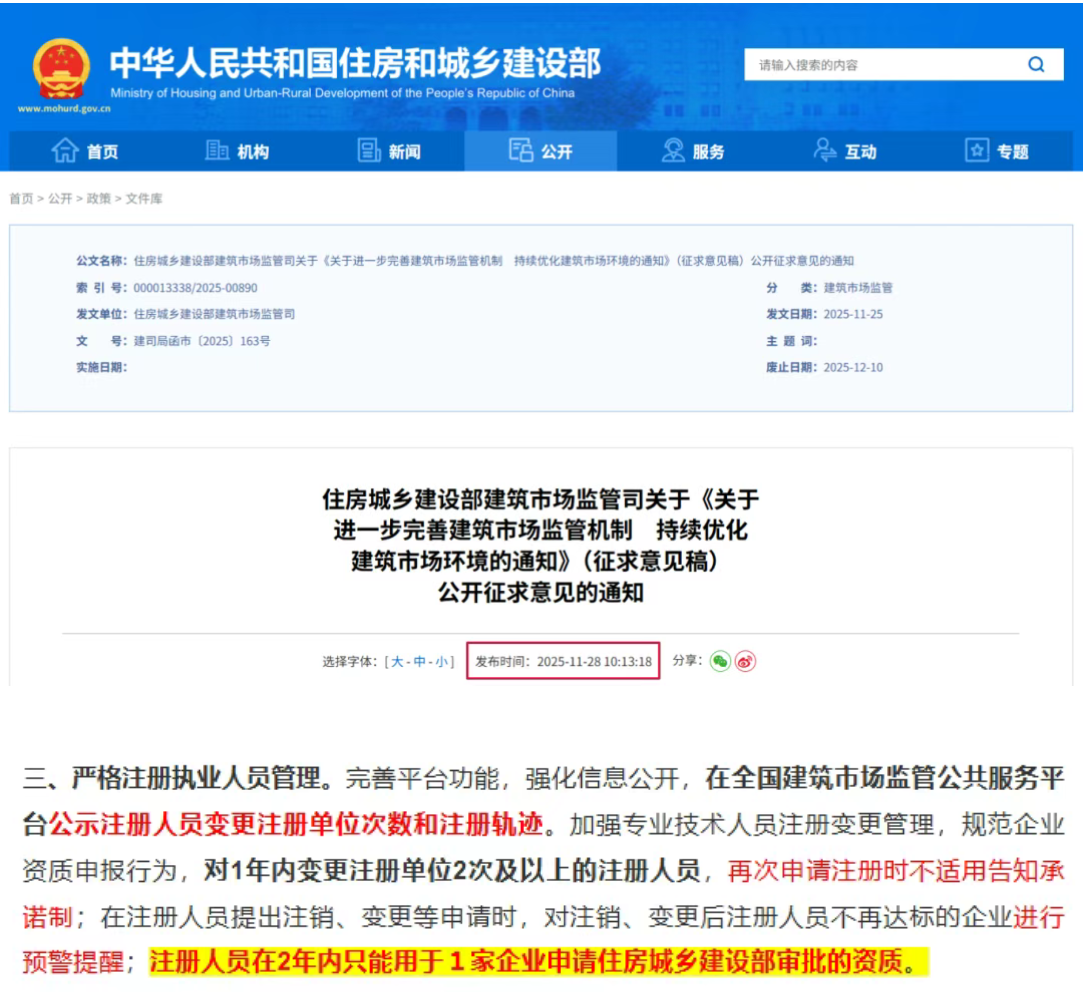Click the star icon beside 专题
The image size is (1092, 992).
click(x=976, y=151)
